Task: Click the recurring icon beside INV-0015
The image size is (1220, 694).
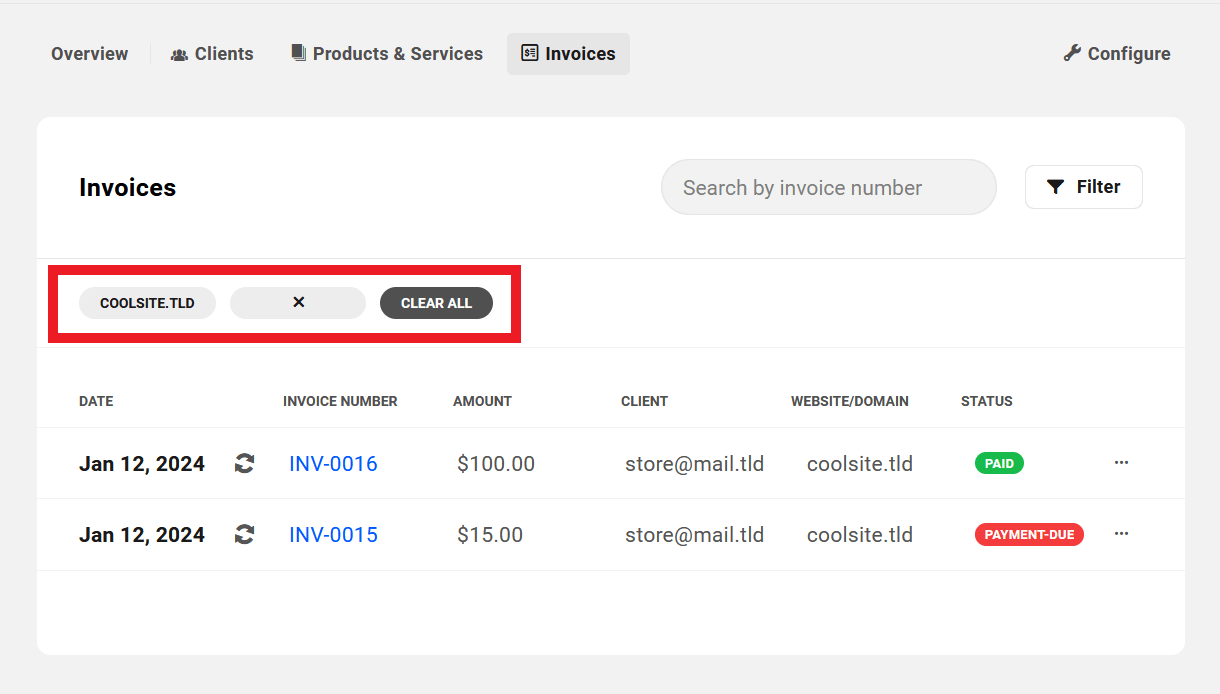Action: pos(244,534)
